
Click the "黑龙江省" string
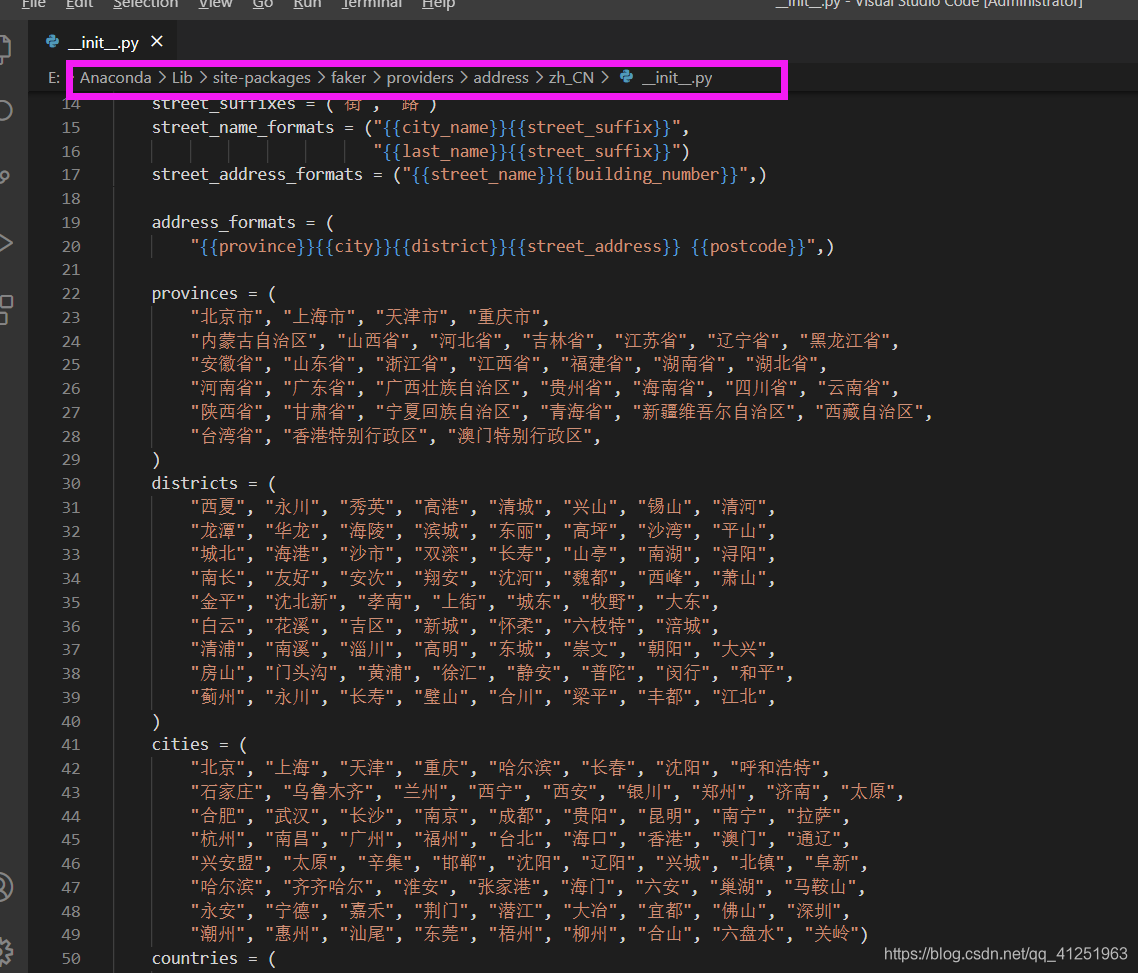coord(844,341)
